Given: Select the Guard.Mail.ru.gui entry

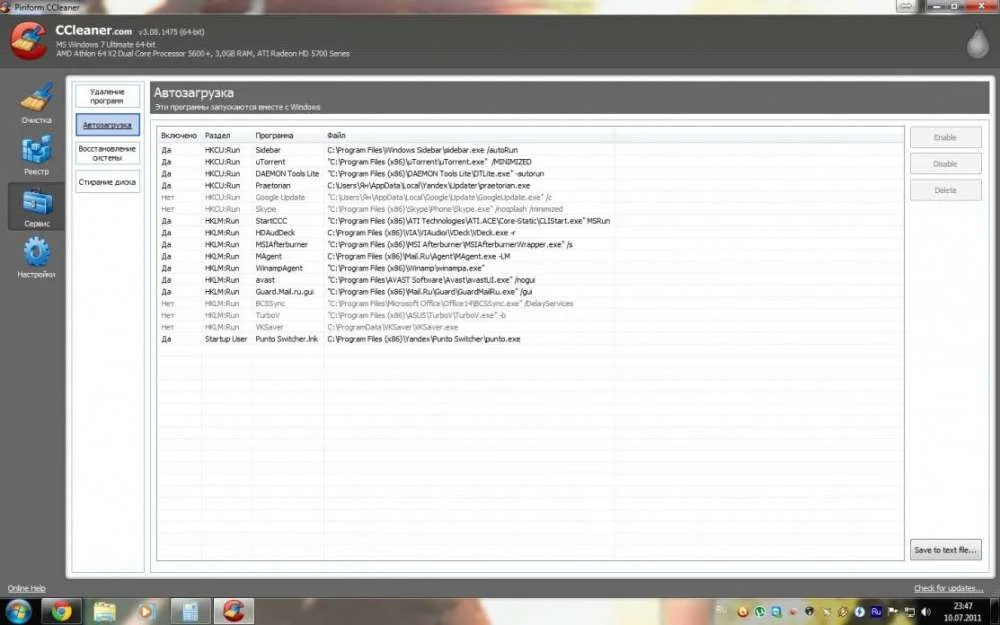Looking at the screenshot, I should coord(531,291).
